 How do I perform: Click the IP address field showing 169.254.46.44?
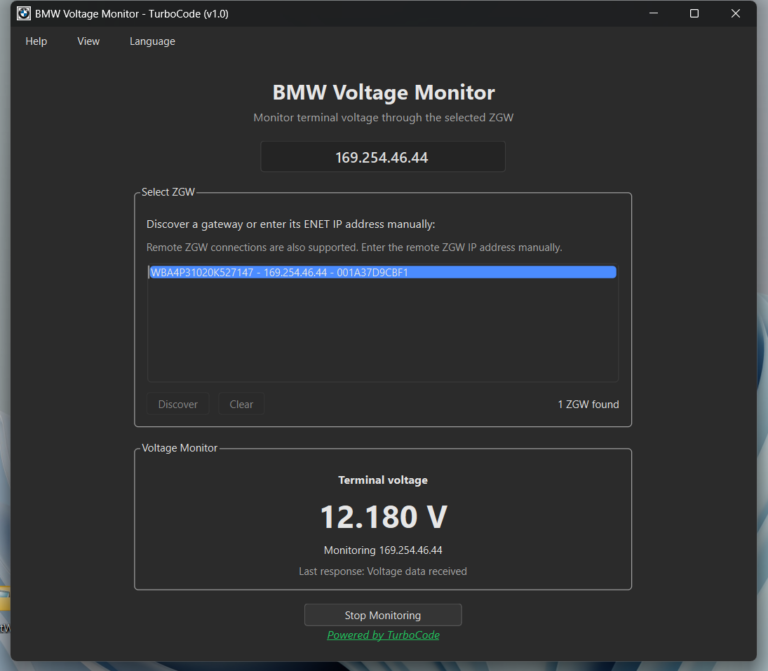[x=383, y=157]
